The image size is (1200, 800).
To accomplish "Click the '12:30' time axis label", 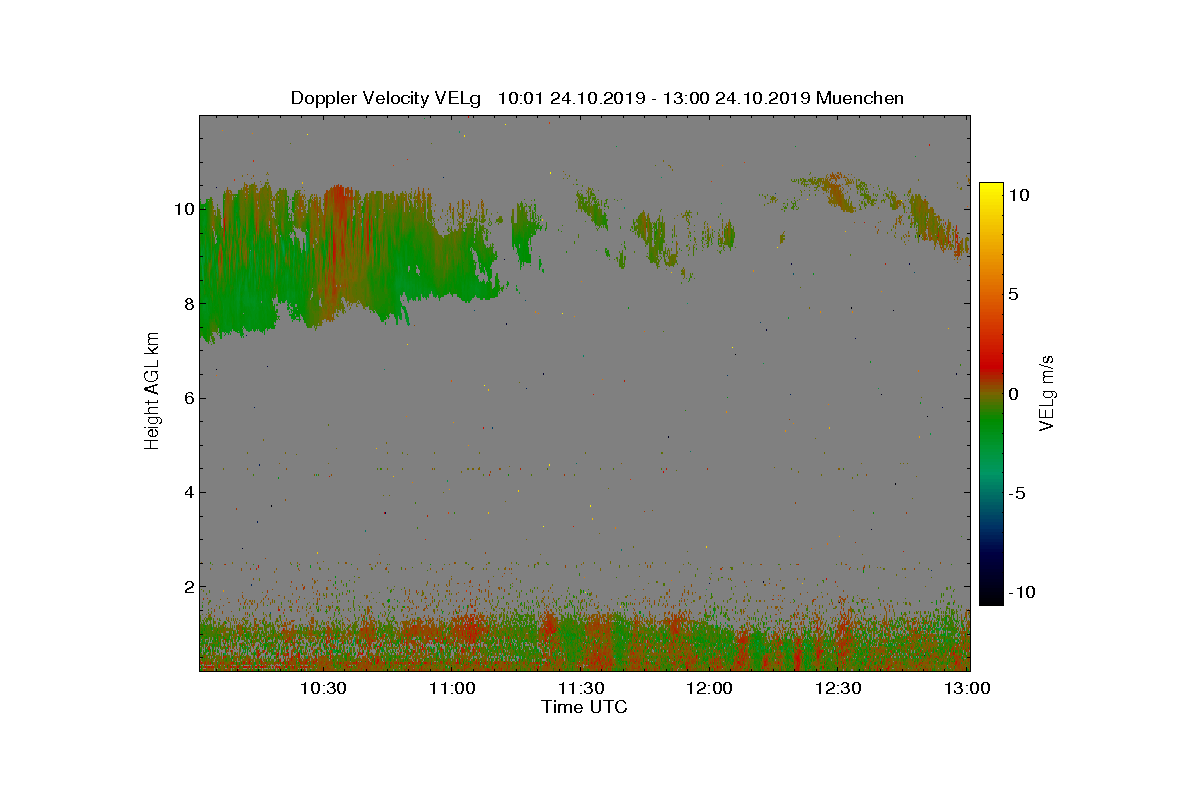I will [838, 688].
